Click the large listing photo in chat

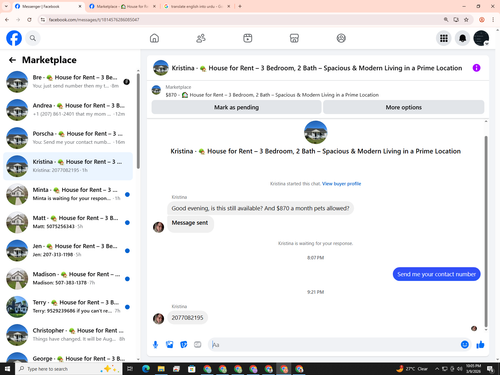pyautogui.click(x=315, y=132)
